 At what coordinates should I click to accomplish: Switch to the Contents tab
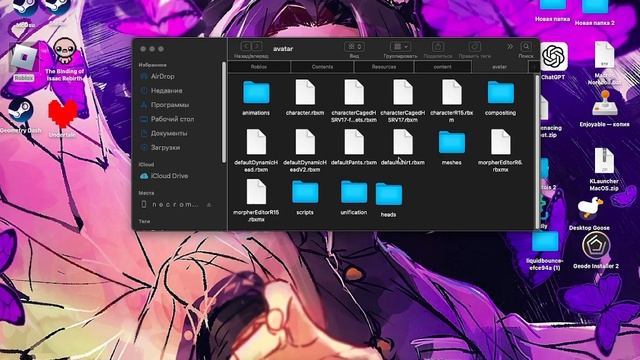(322, 67)
